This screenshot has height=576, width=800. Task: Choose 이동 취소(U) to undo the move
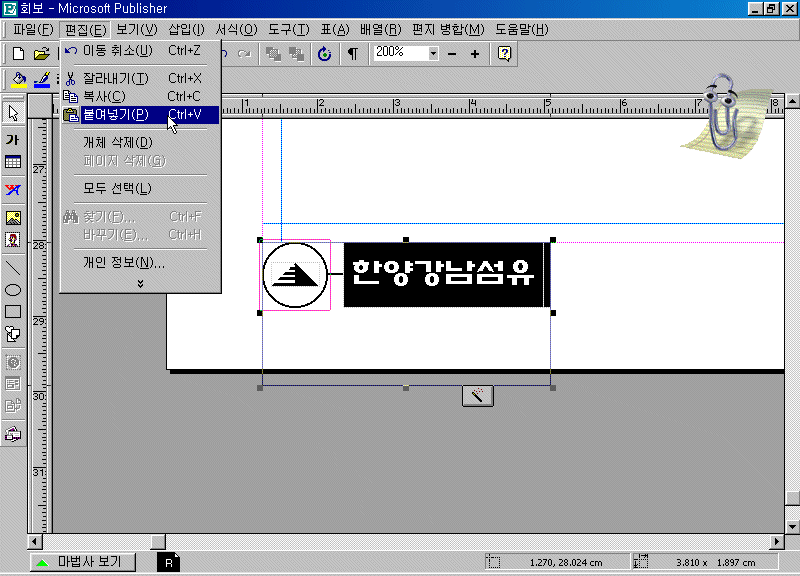(x=140, y=51)
